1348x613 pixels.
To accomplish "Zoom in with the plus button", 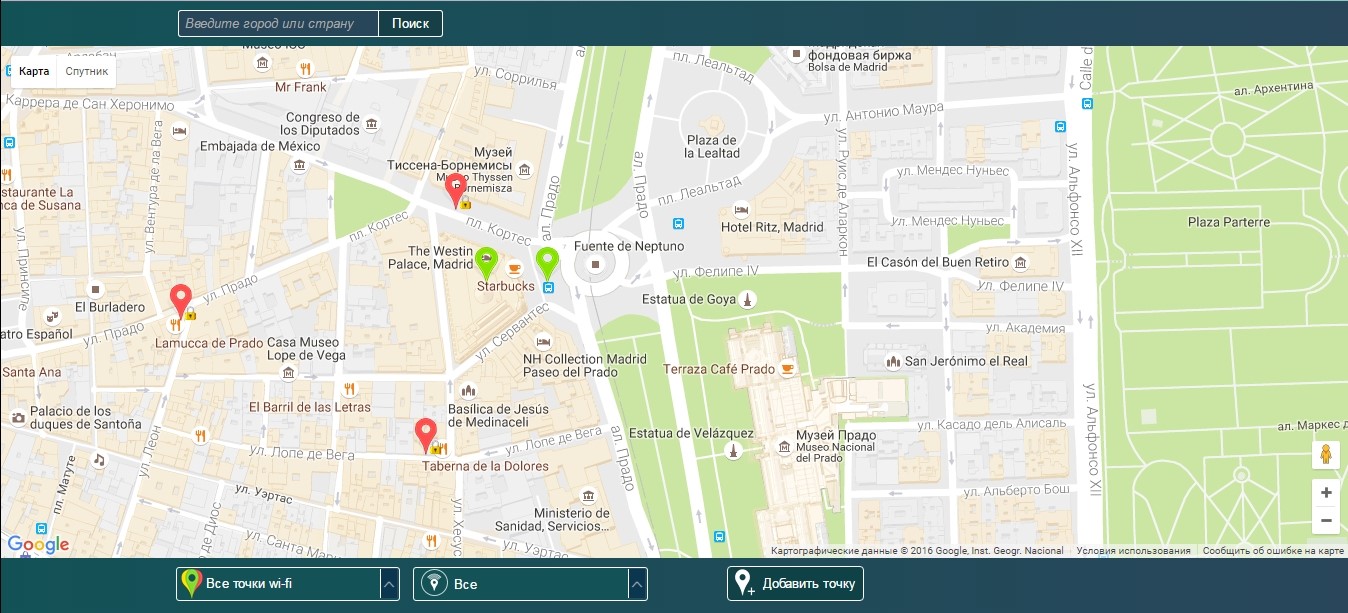I will click(1326, 492).
